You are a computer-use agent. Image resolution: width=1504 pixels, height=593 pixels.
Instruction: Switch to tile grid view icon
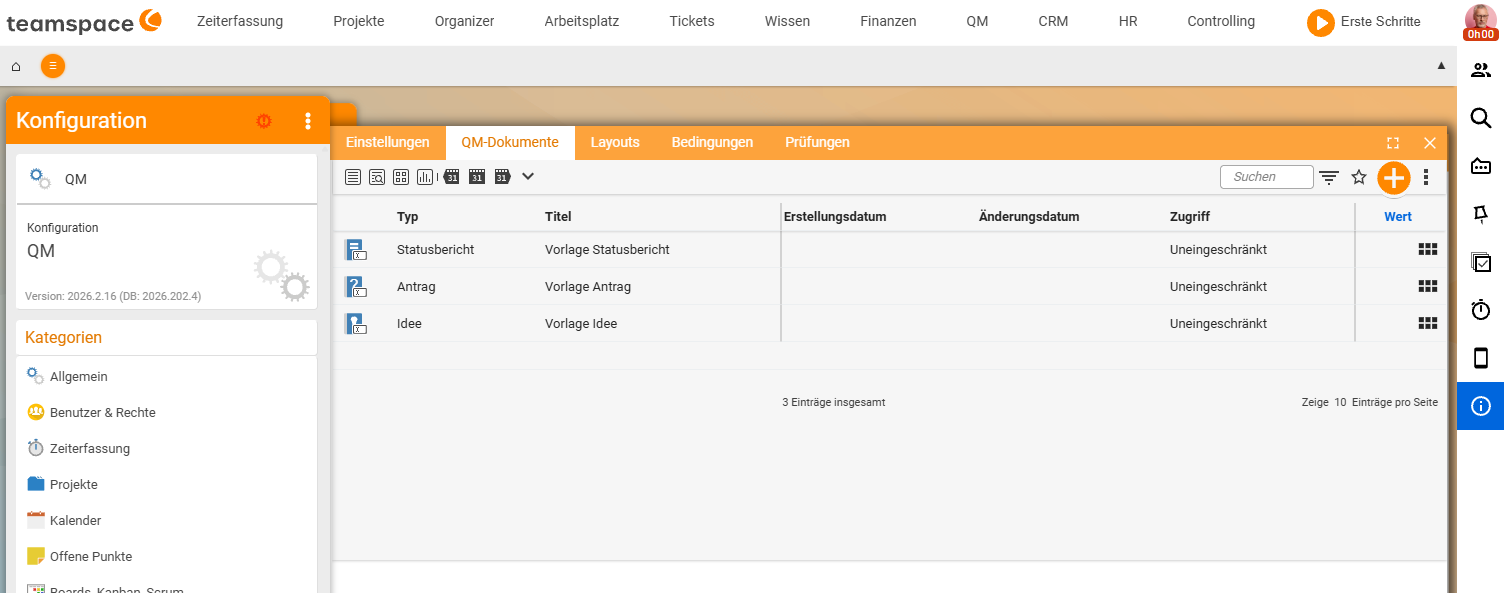pos(401,177)
